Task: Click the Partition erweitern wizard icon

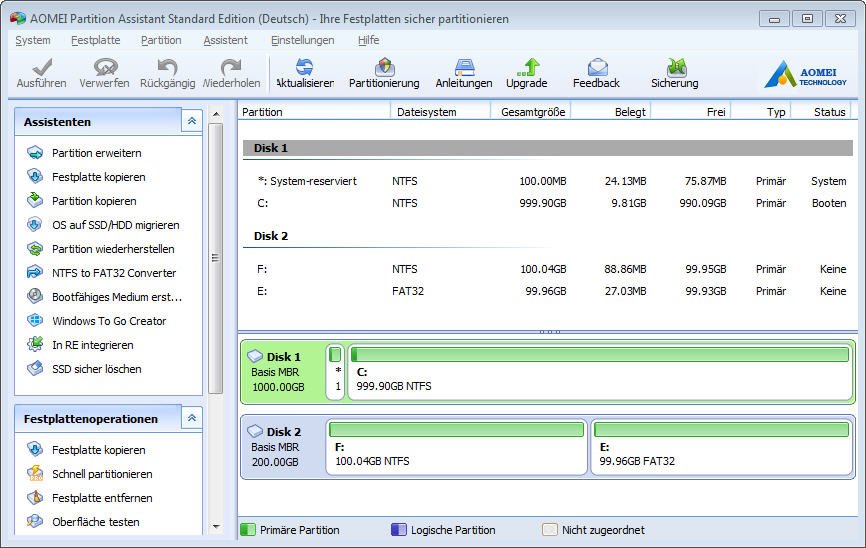Action: 35,152
